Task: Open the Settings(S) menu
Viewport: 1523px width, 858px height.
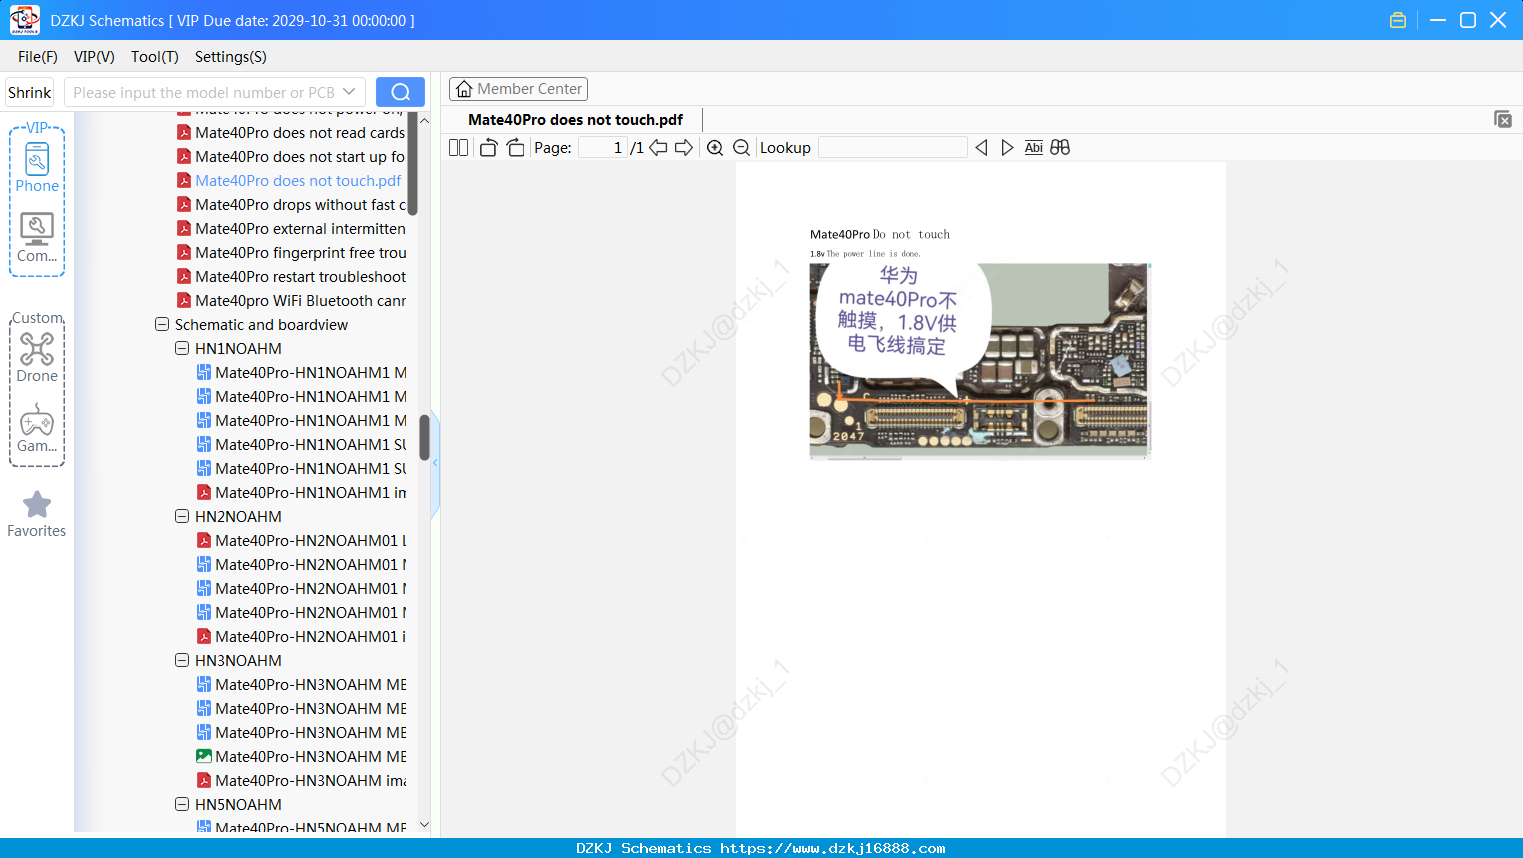Action: [x=230, y=57]
